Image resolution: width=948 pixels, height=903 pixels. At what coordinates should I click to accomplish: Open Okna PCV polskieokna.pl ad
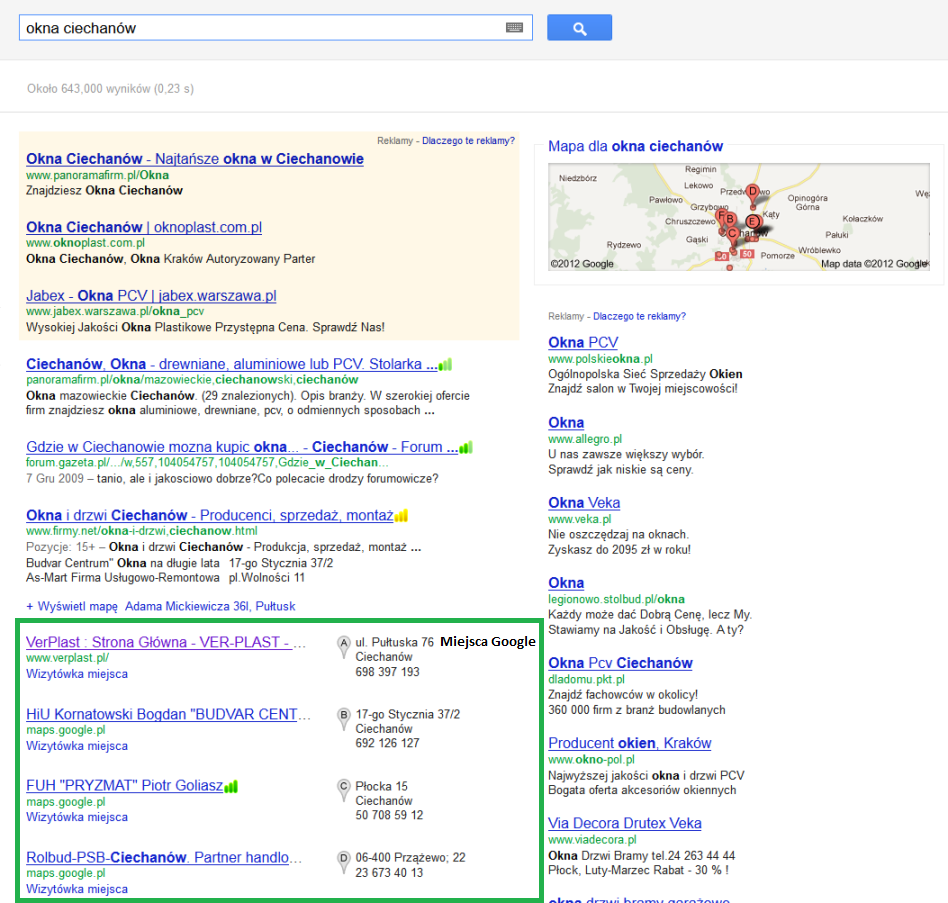pyautogui.click(x=583, y=343)
